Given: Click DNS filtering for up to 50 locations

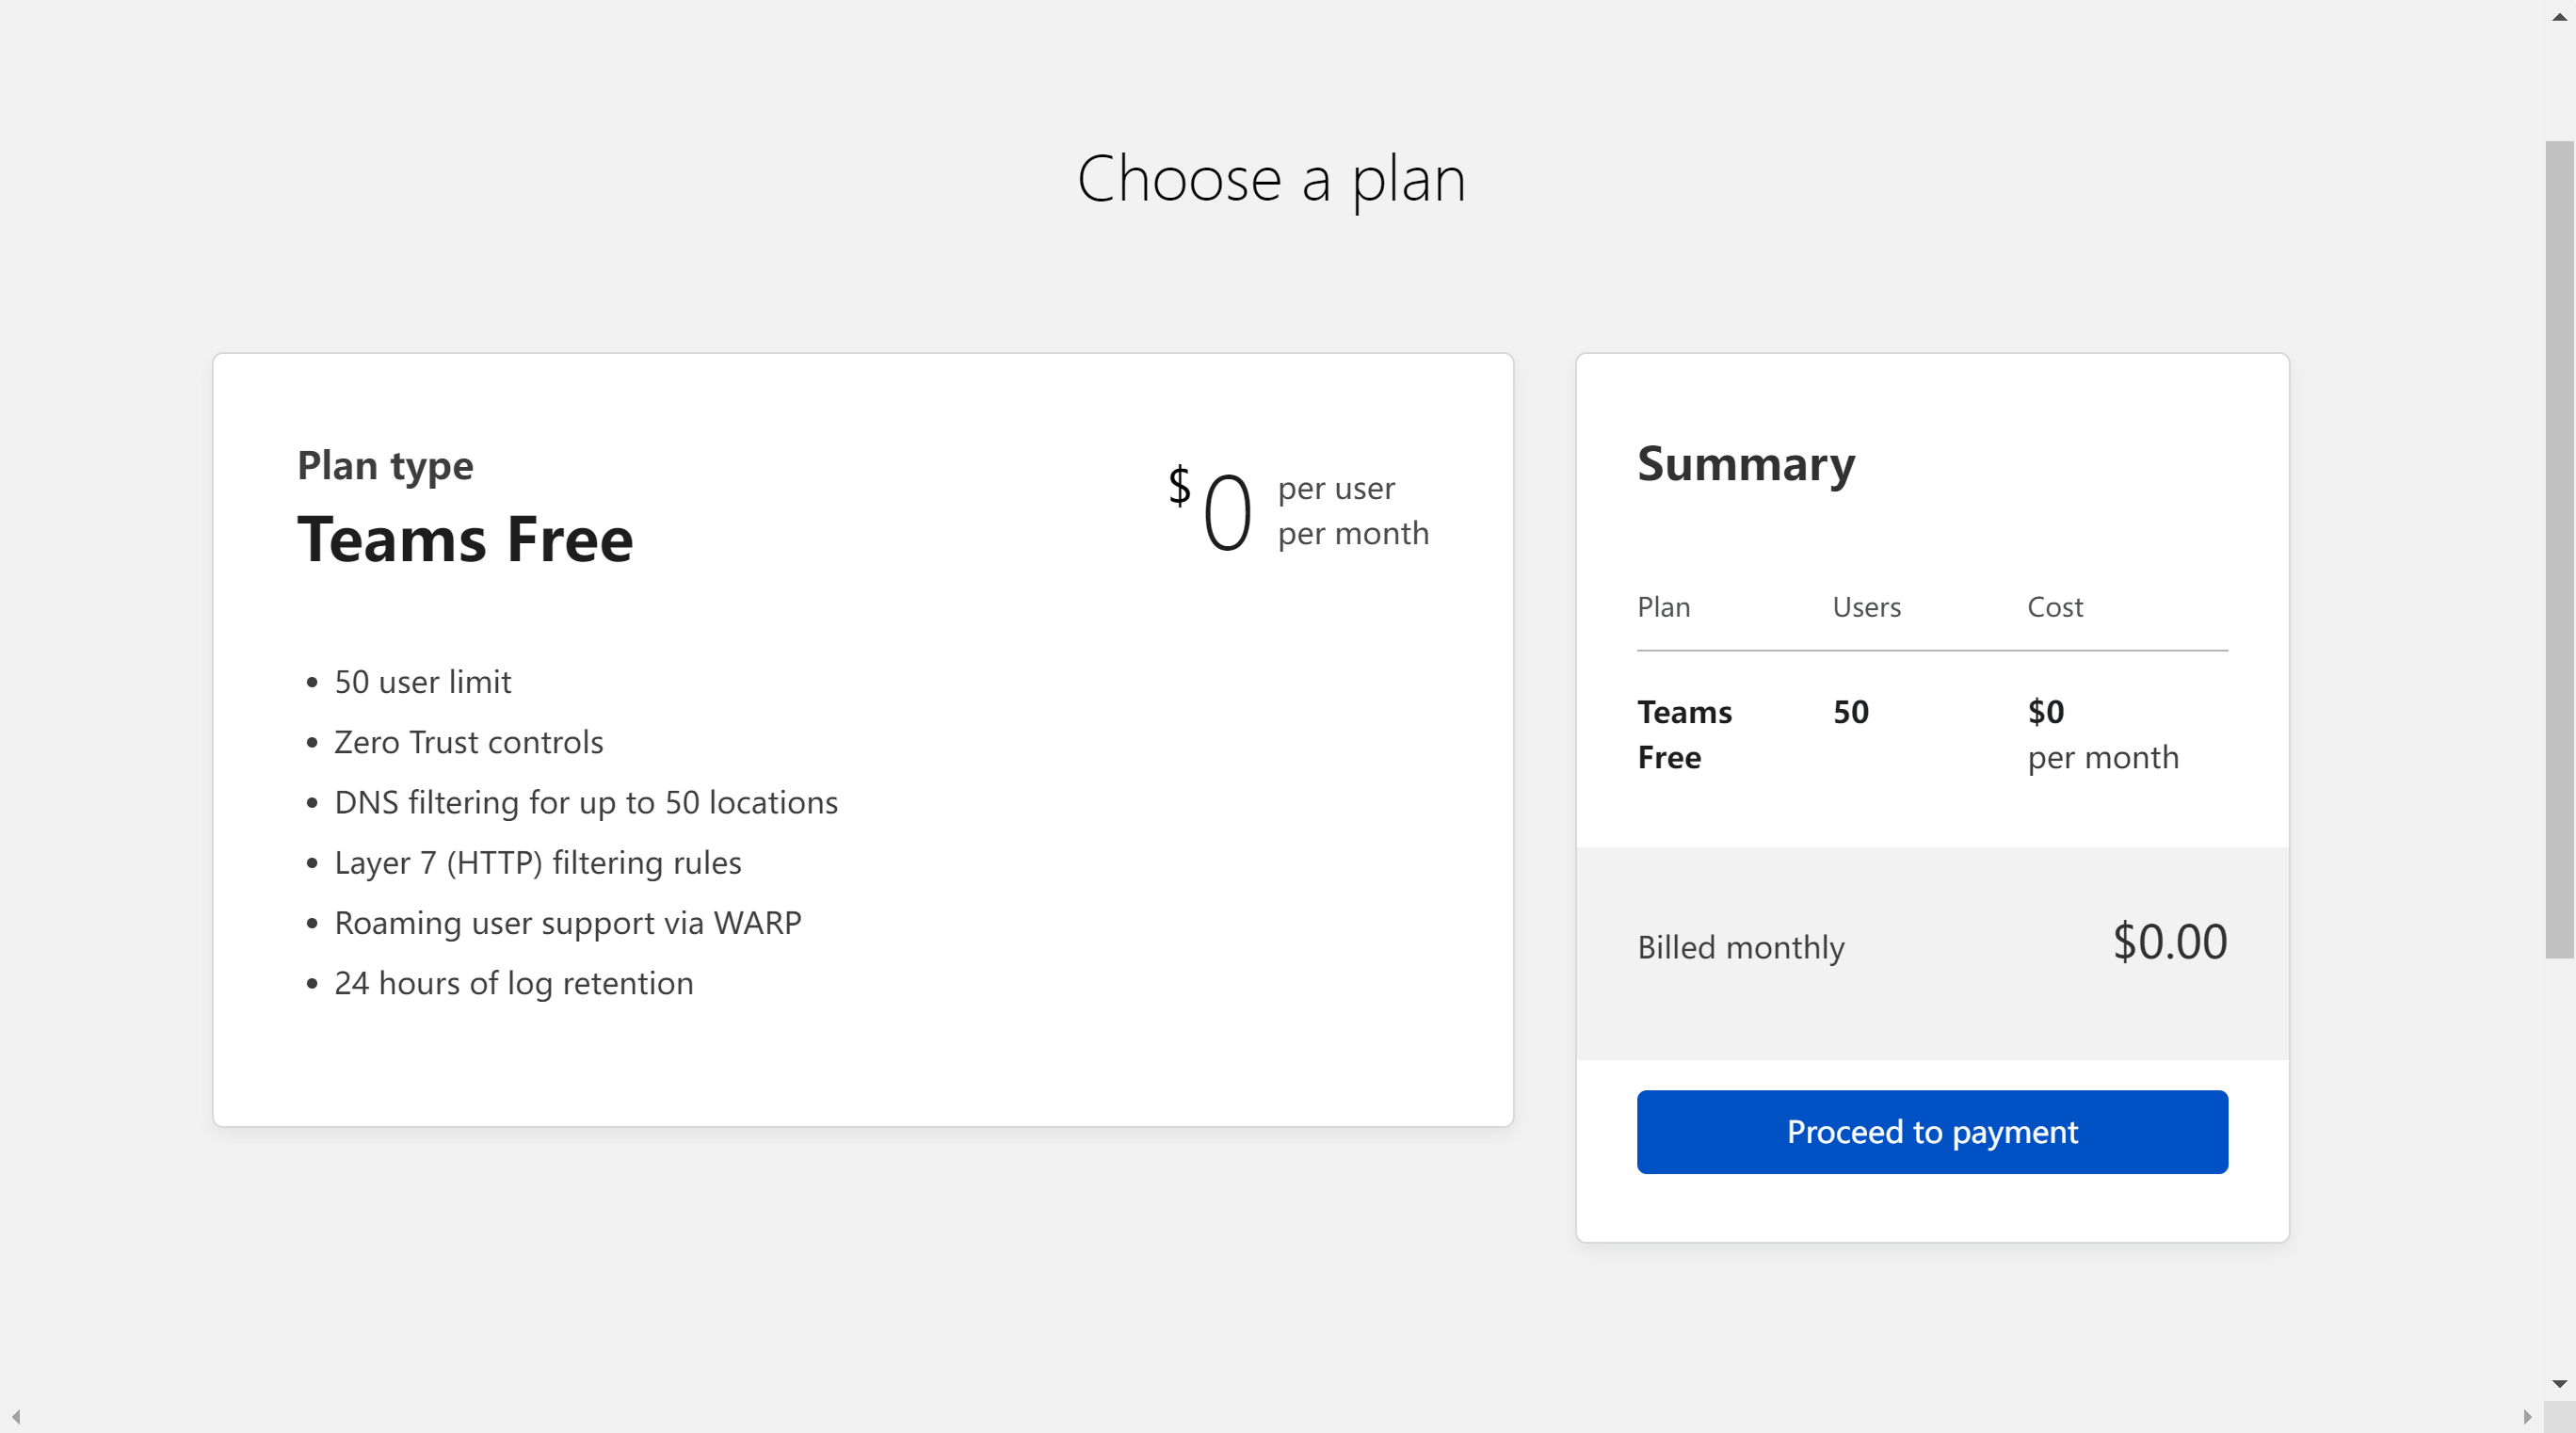Looking at the screenshot, I should [585, 802].
